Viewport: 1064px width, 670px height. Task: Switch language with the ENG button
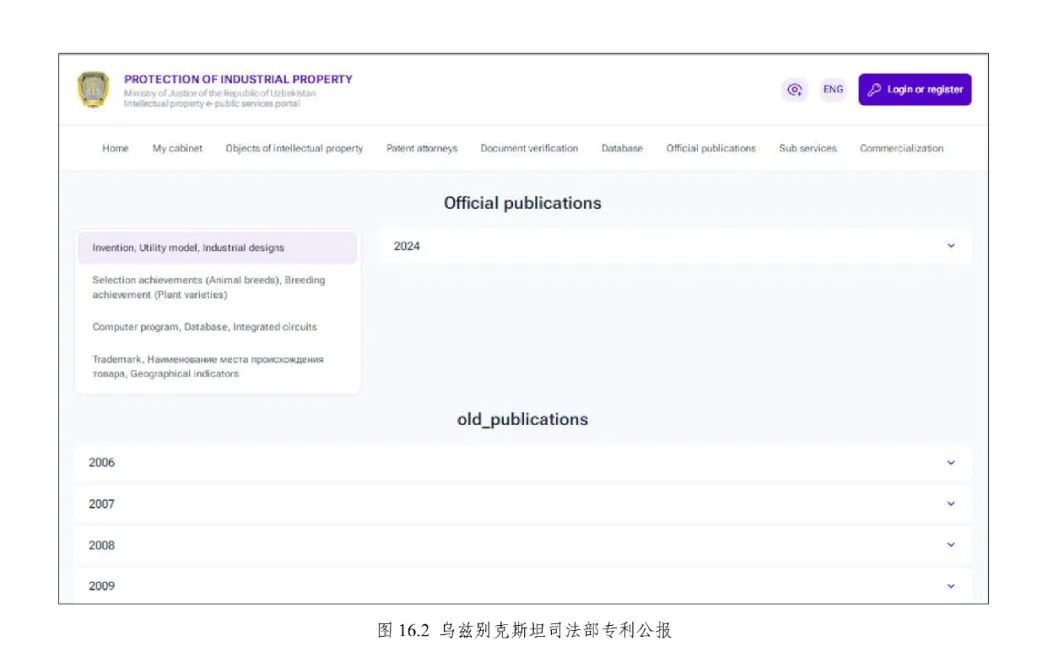tap(832, 90)
